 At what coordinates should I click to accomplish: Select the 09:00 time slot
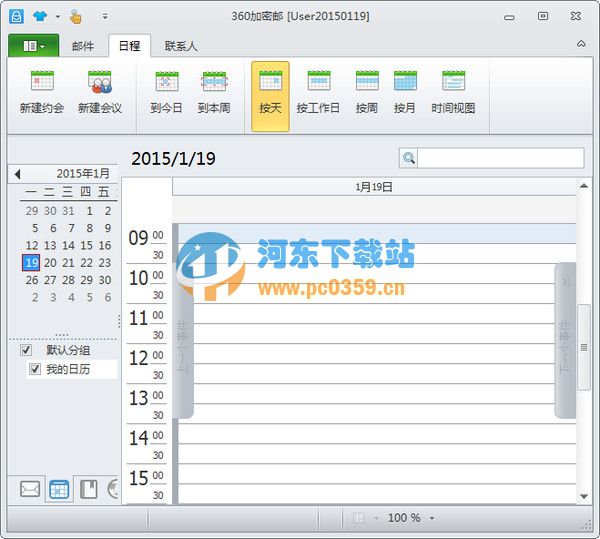pos(377,234)
